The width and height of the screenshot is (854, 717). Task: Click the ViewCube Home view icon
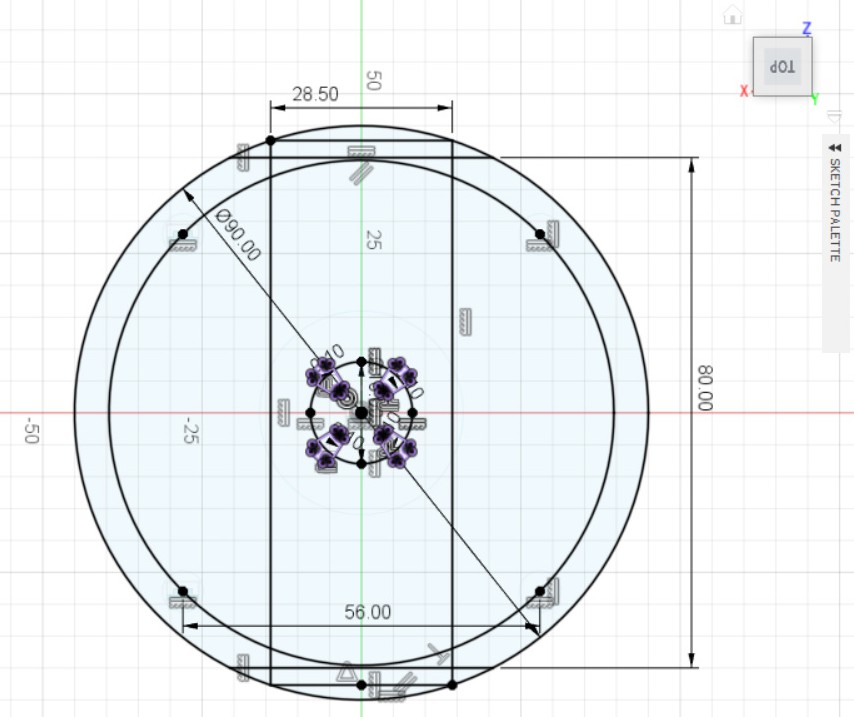coord(732,15)
